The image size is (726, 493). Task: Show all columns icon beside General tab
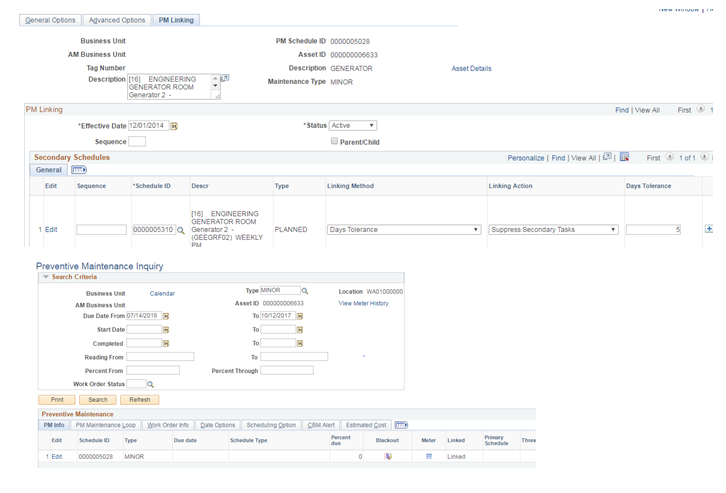coord(79,170)
